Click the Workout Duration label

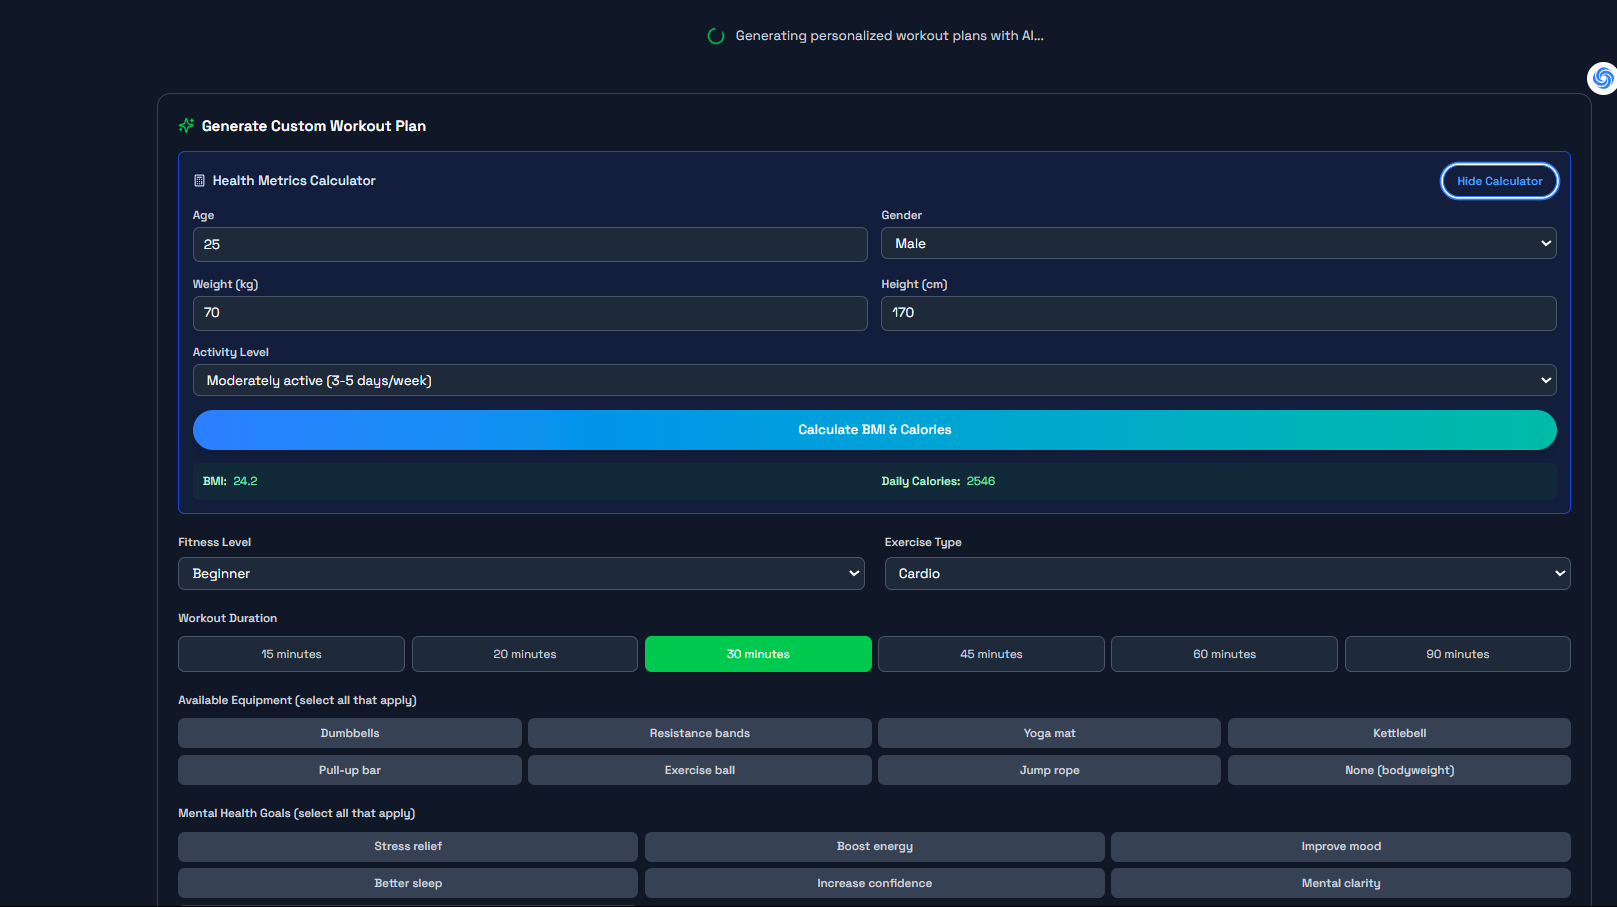[x=228, y=618]
